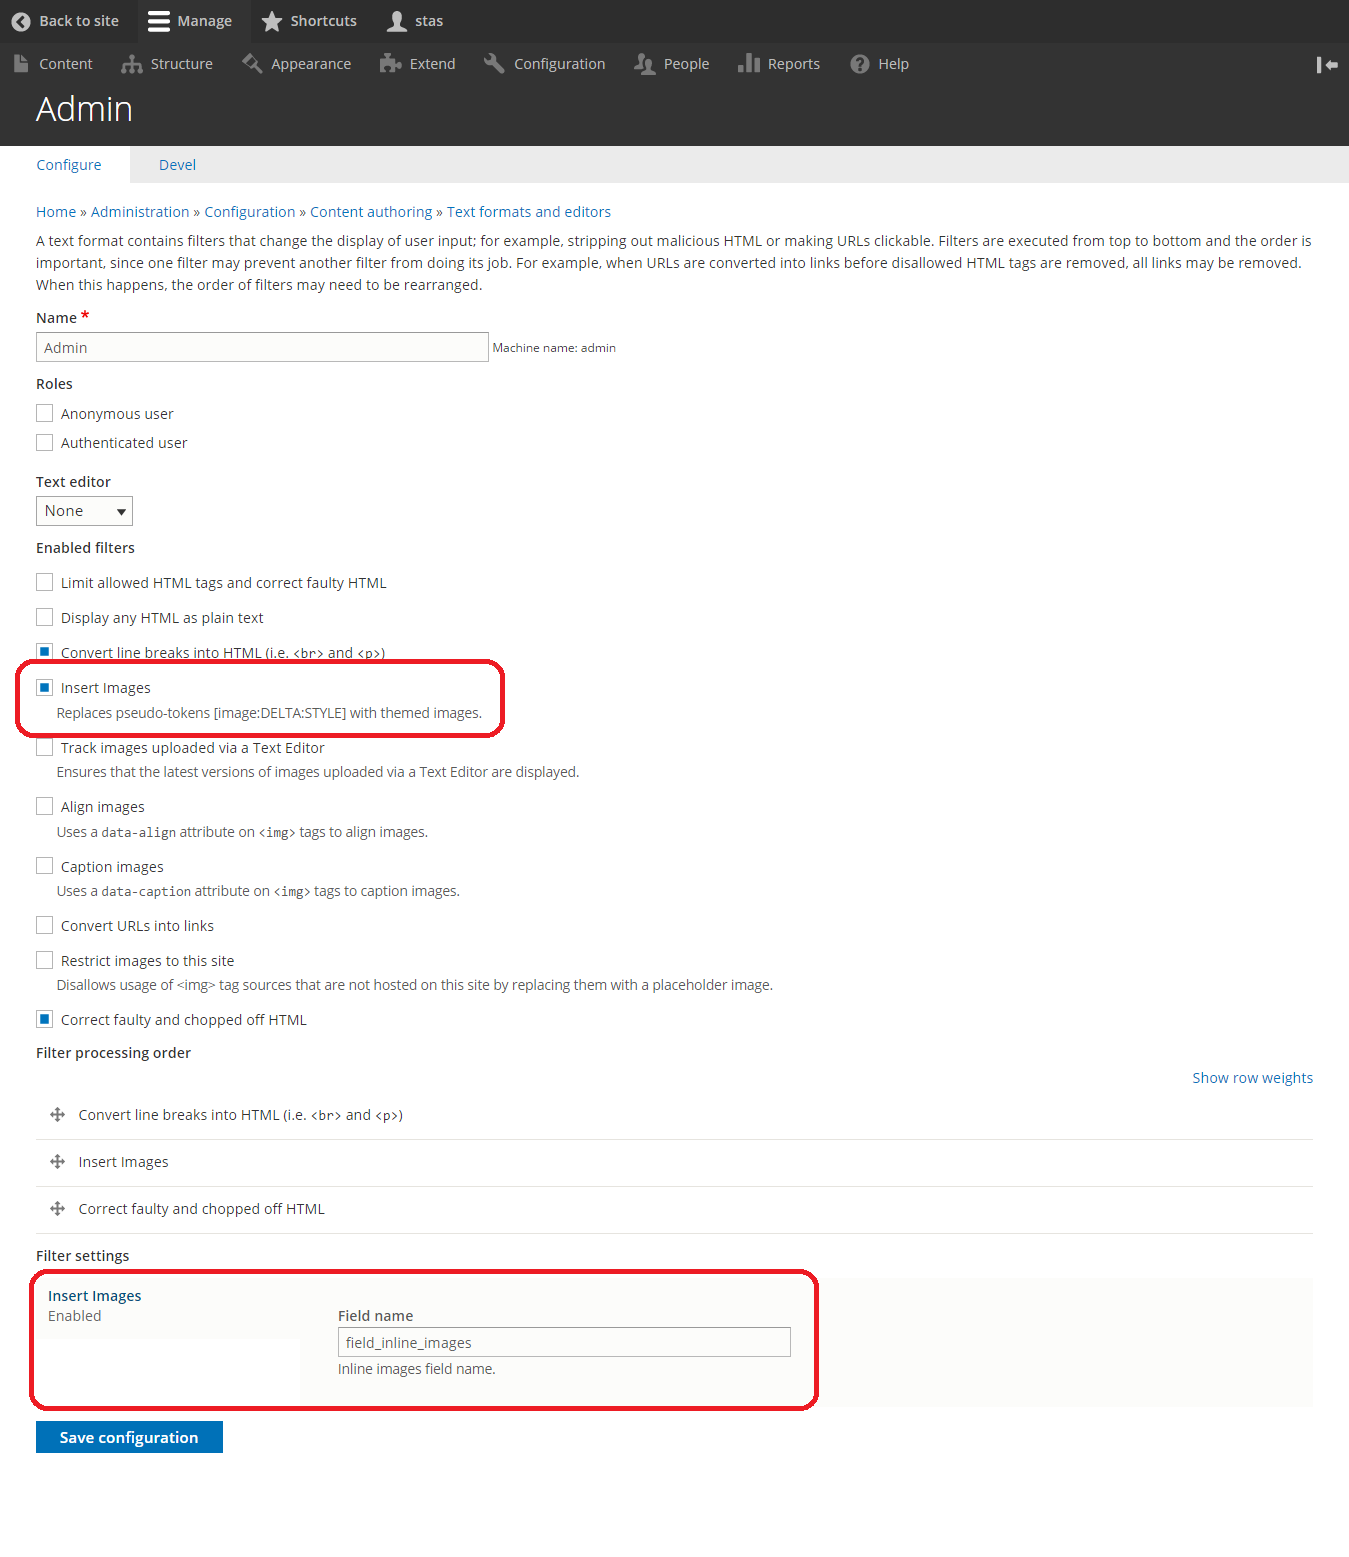The width and height of the screenshot is (1349, 1557).
Task: Enable the Caption images filter
Action: coord(45,866)
